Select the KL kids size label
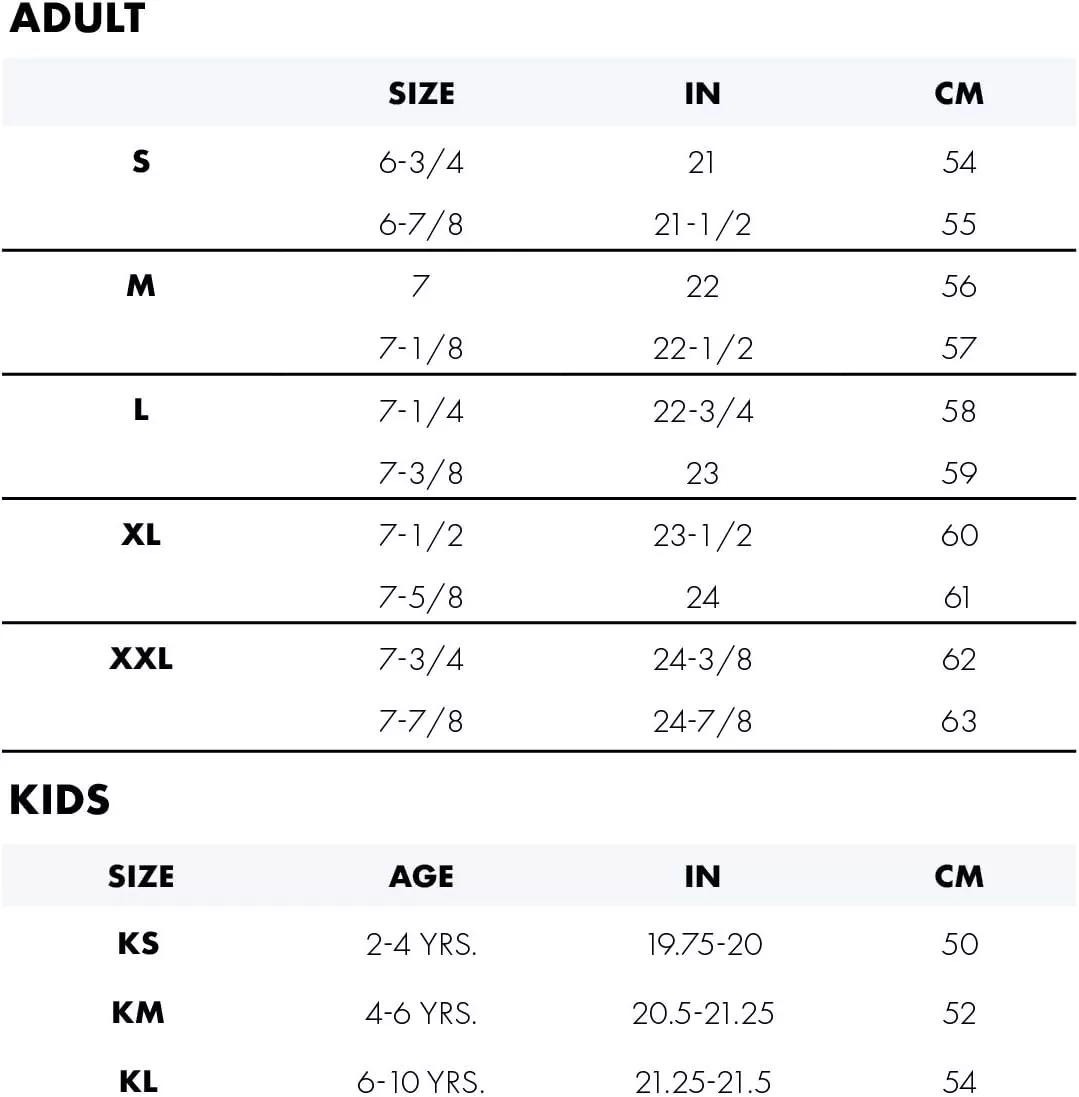This screenshot has height=1097, width=1079. [138, 1081]
